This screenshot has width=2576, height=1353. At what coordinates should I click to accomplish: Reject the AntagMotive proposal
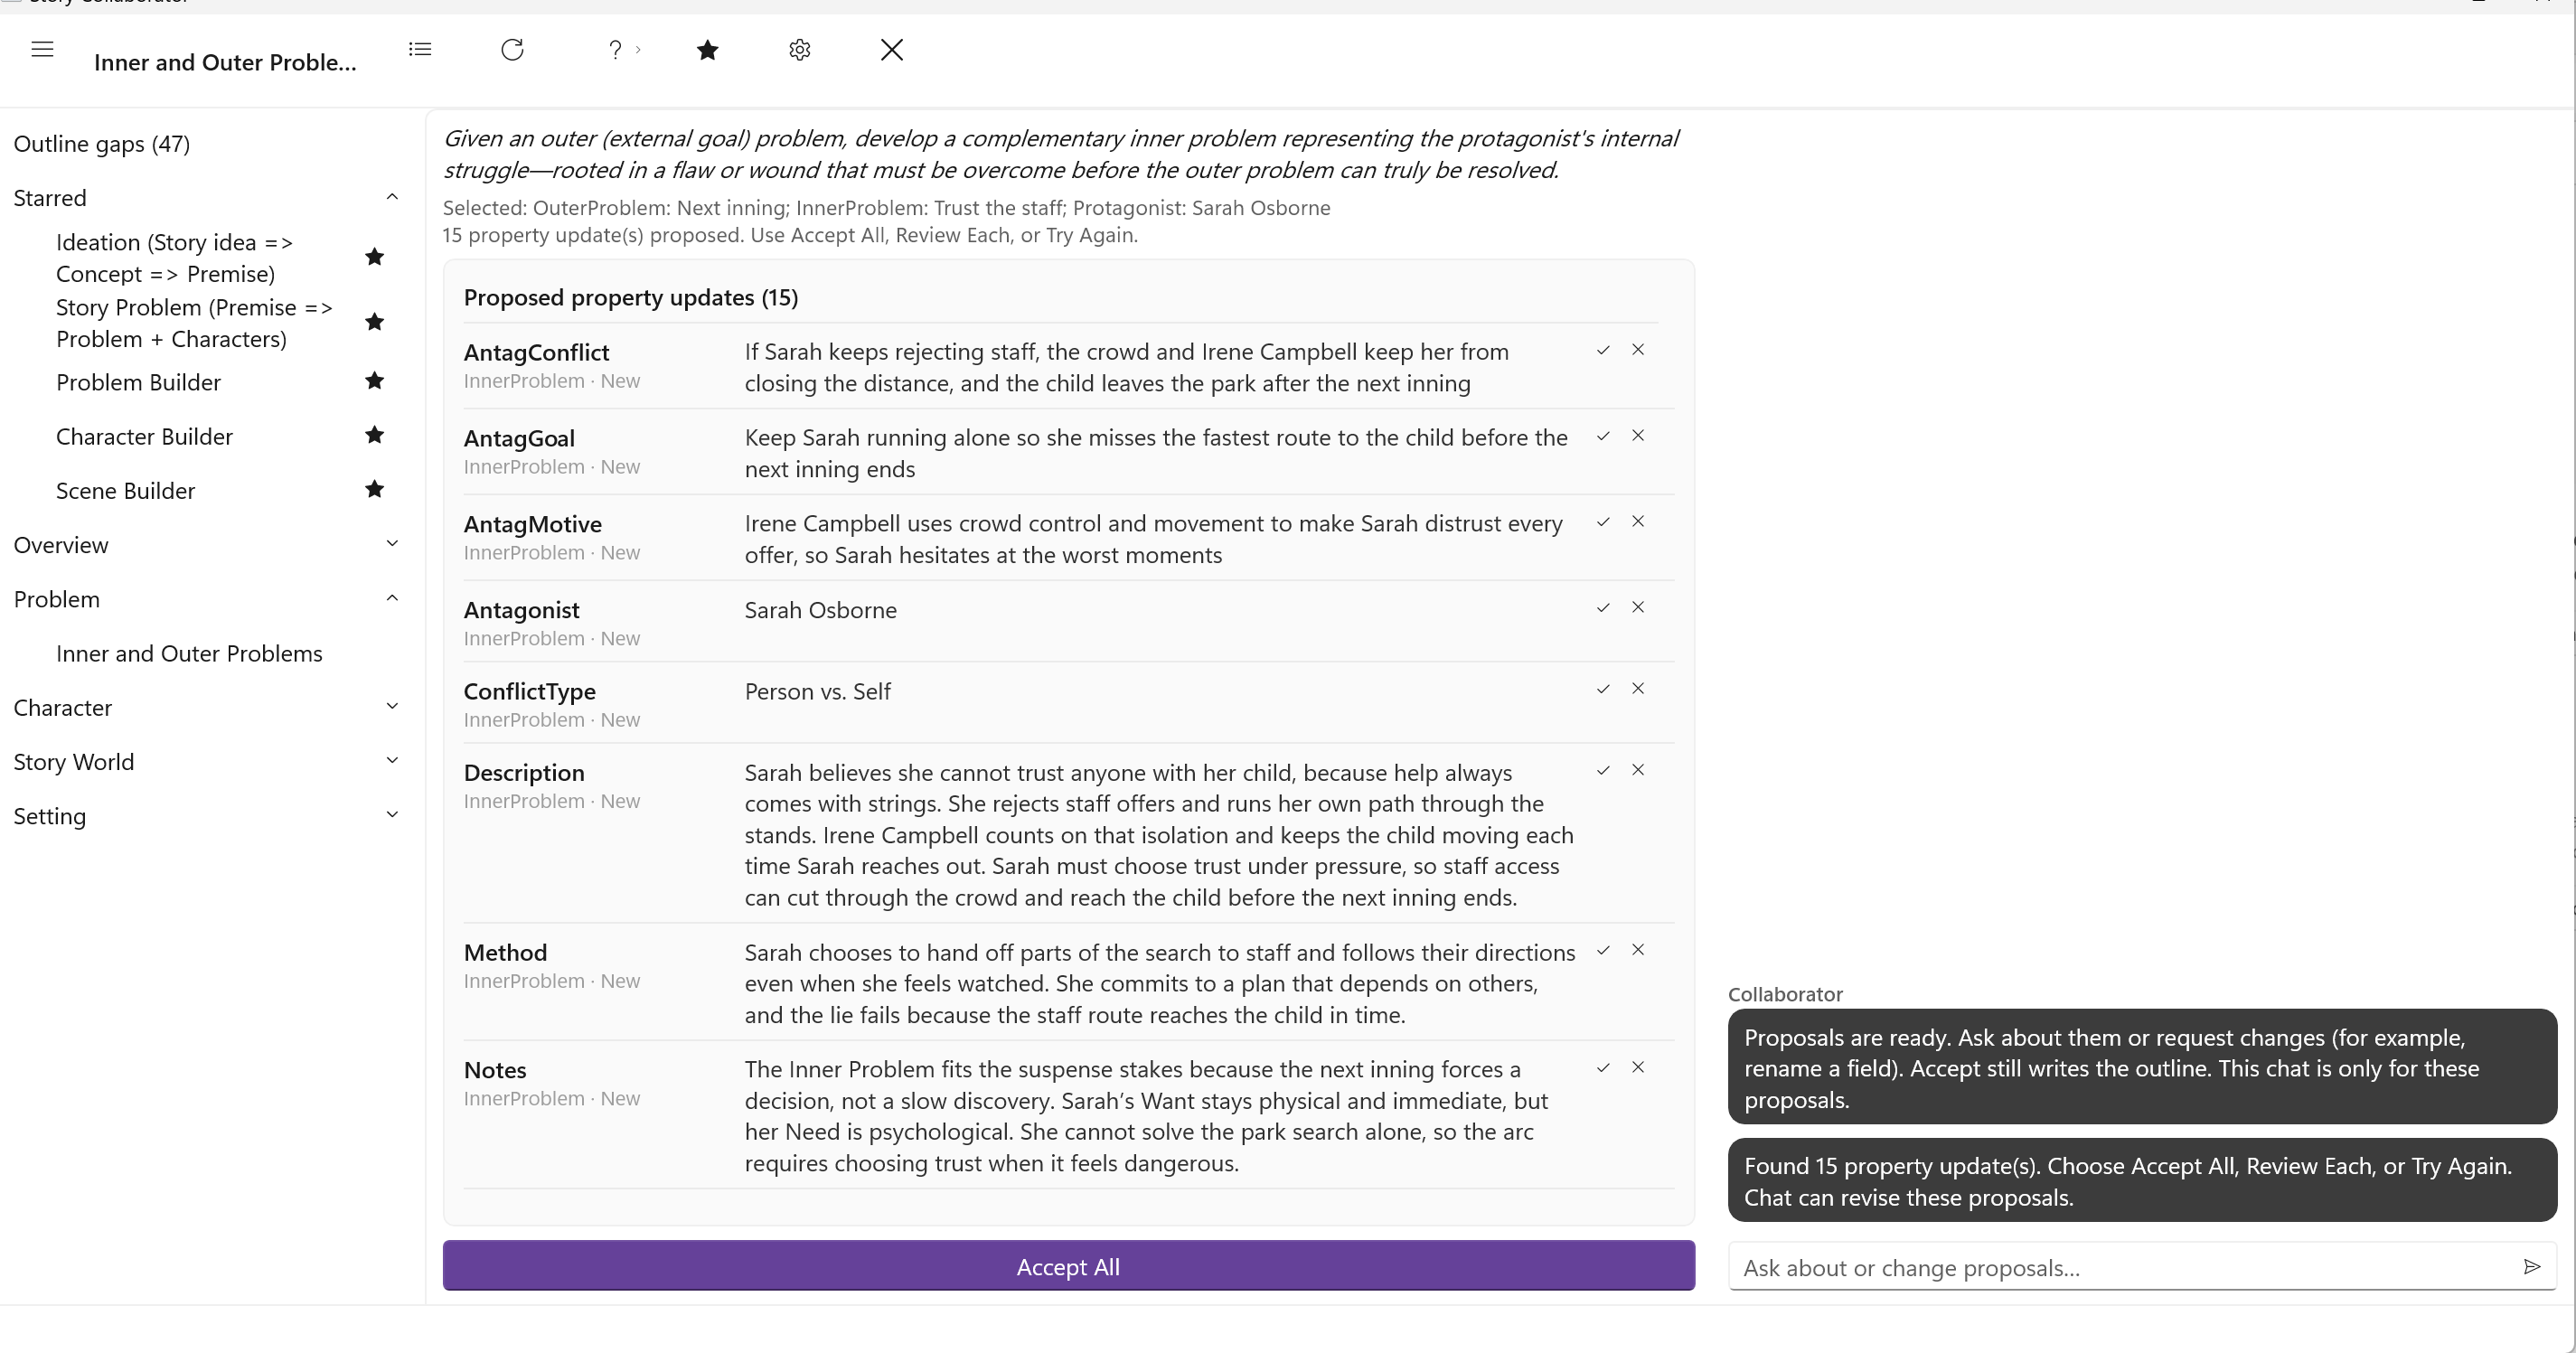point(1638,522)
